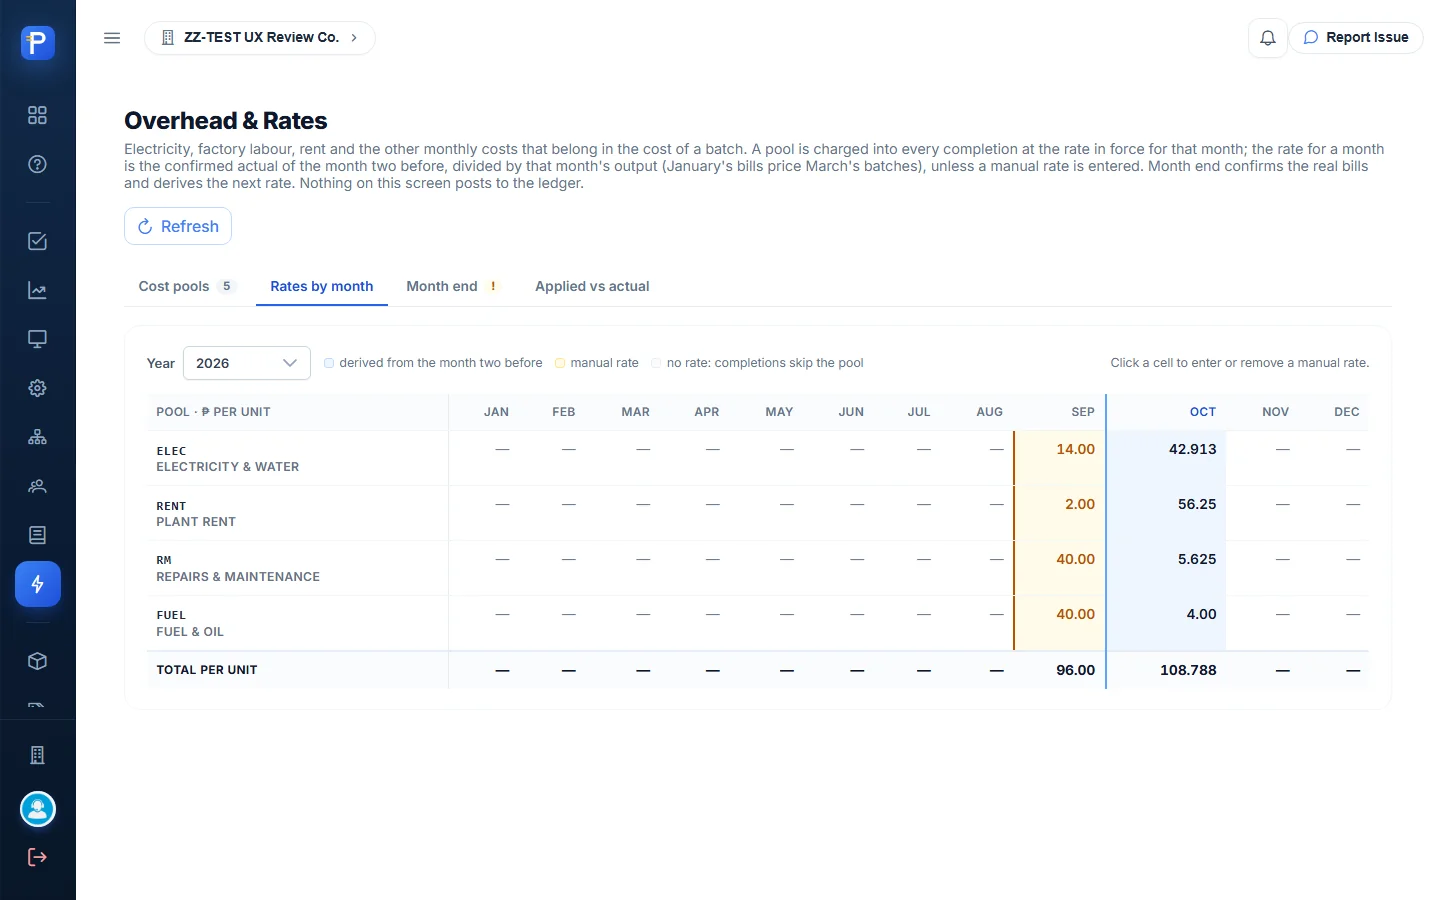Go to the Applied vs actual tab
1440x900 pixels.
coord(592,286)
